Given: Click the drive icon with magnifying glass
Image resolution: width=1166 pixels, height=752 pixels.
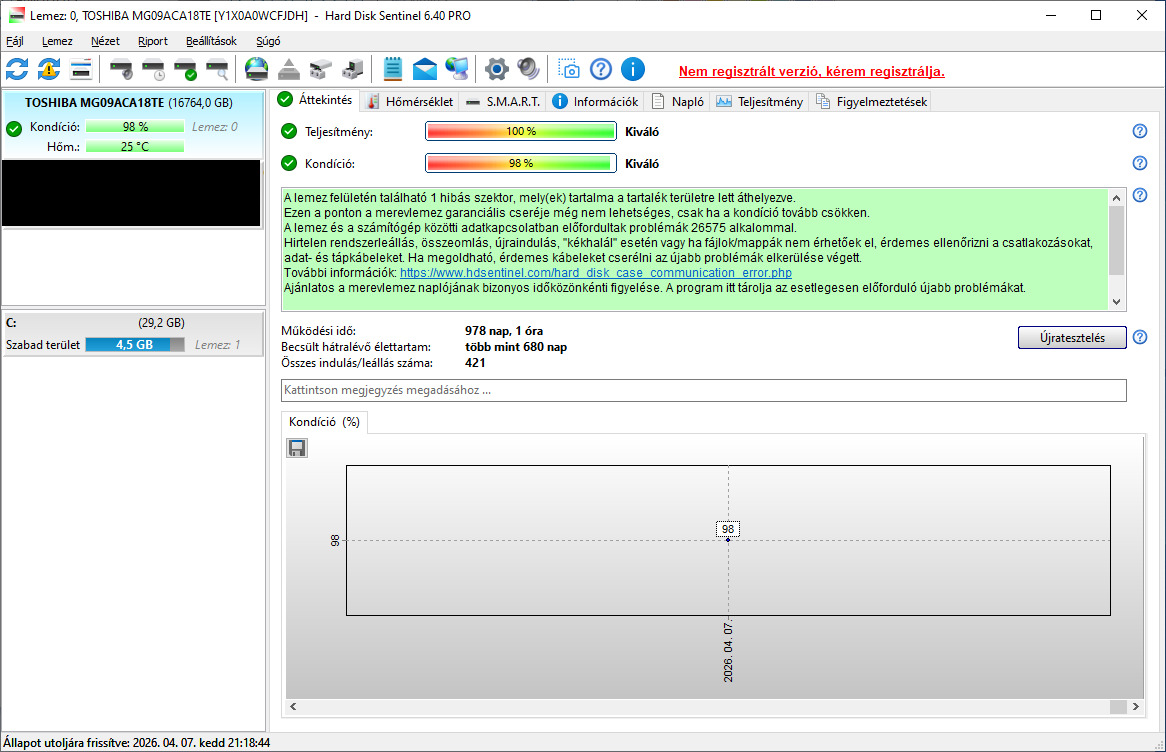Looking at the screenshot, I should 217,70.
